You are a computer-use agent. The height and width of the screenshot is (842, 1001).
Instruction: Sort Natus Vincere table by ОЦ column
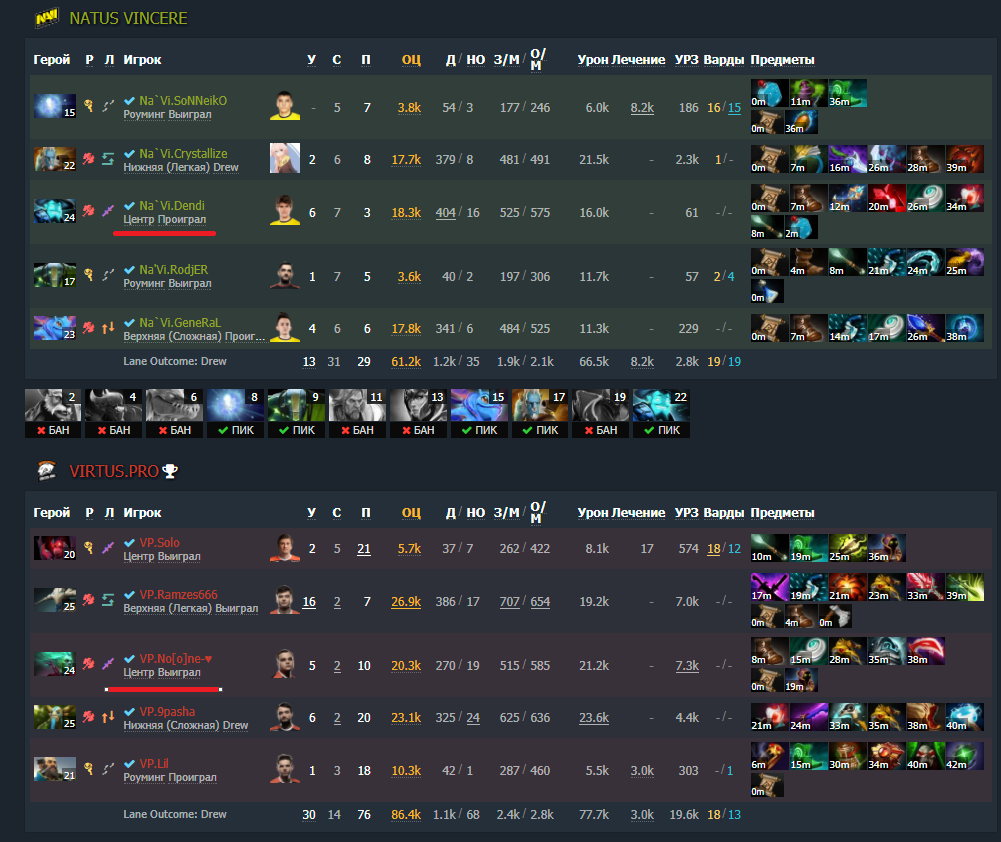pyautogui.click(x=411, y=59)
